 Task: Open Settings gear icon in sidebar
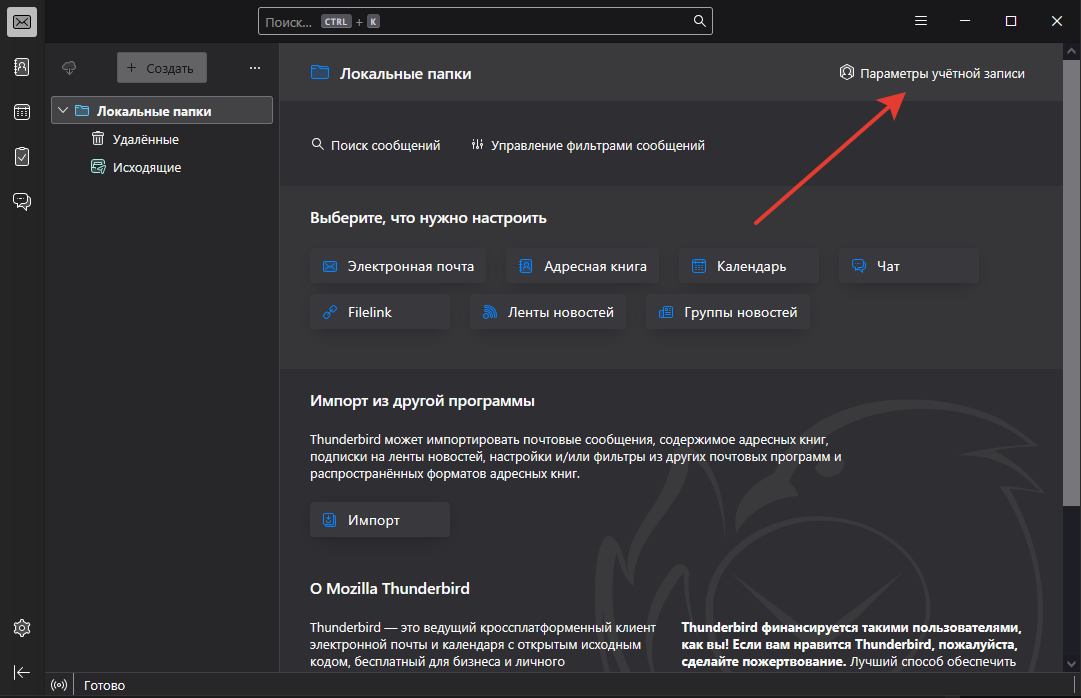click(x=22, y=628)
